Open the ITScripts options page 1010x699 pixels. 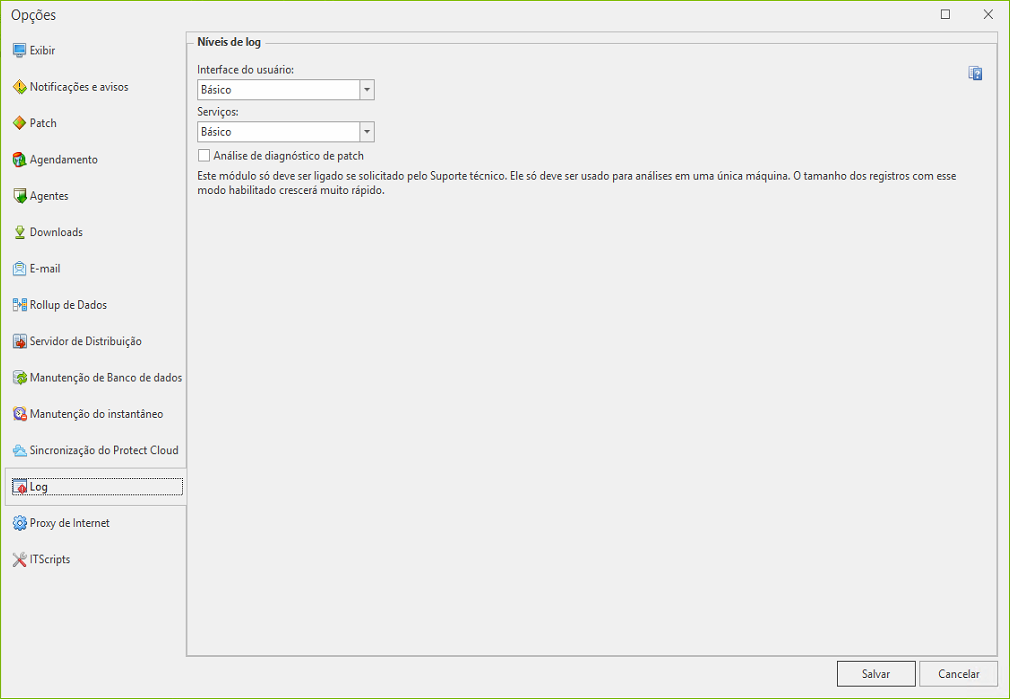[50, 560]
